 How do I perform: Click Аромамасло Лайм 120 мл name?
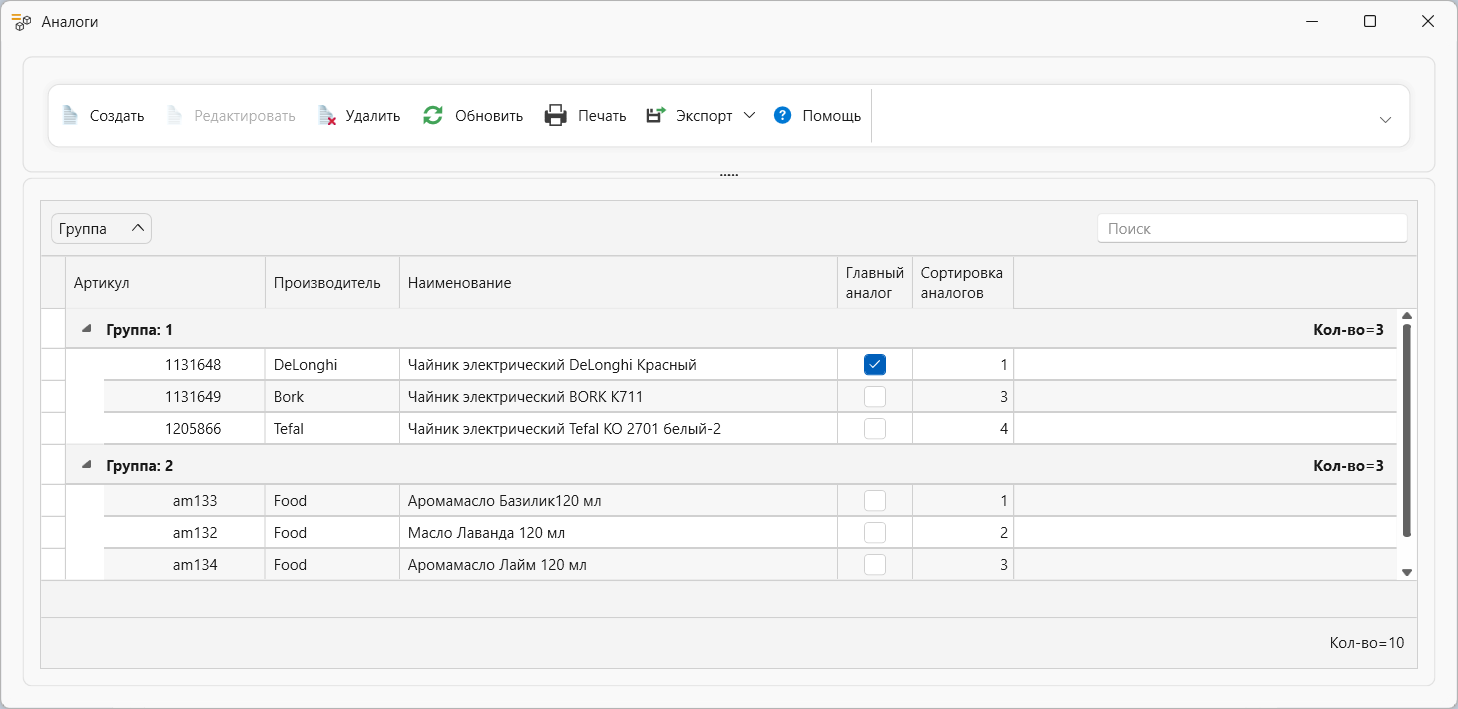(497, 565)
